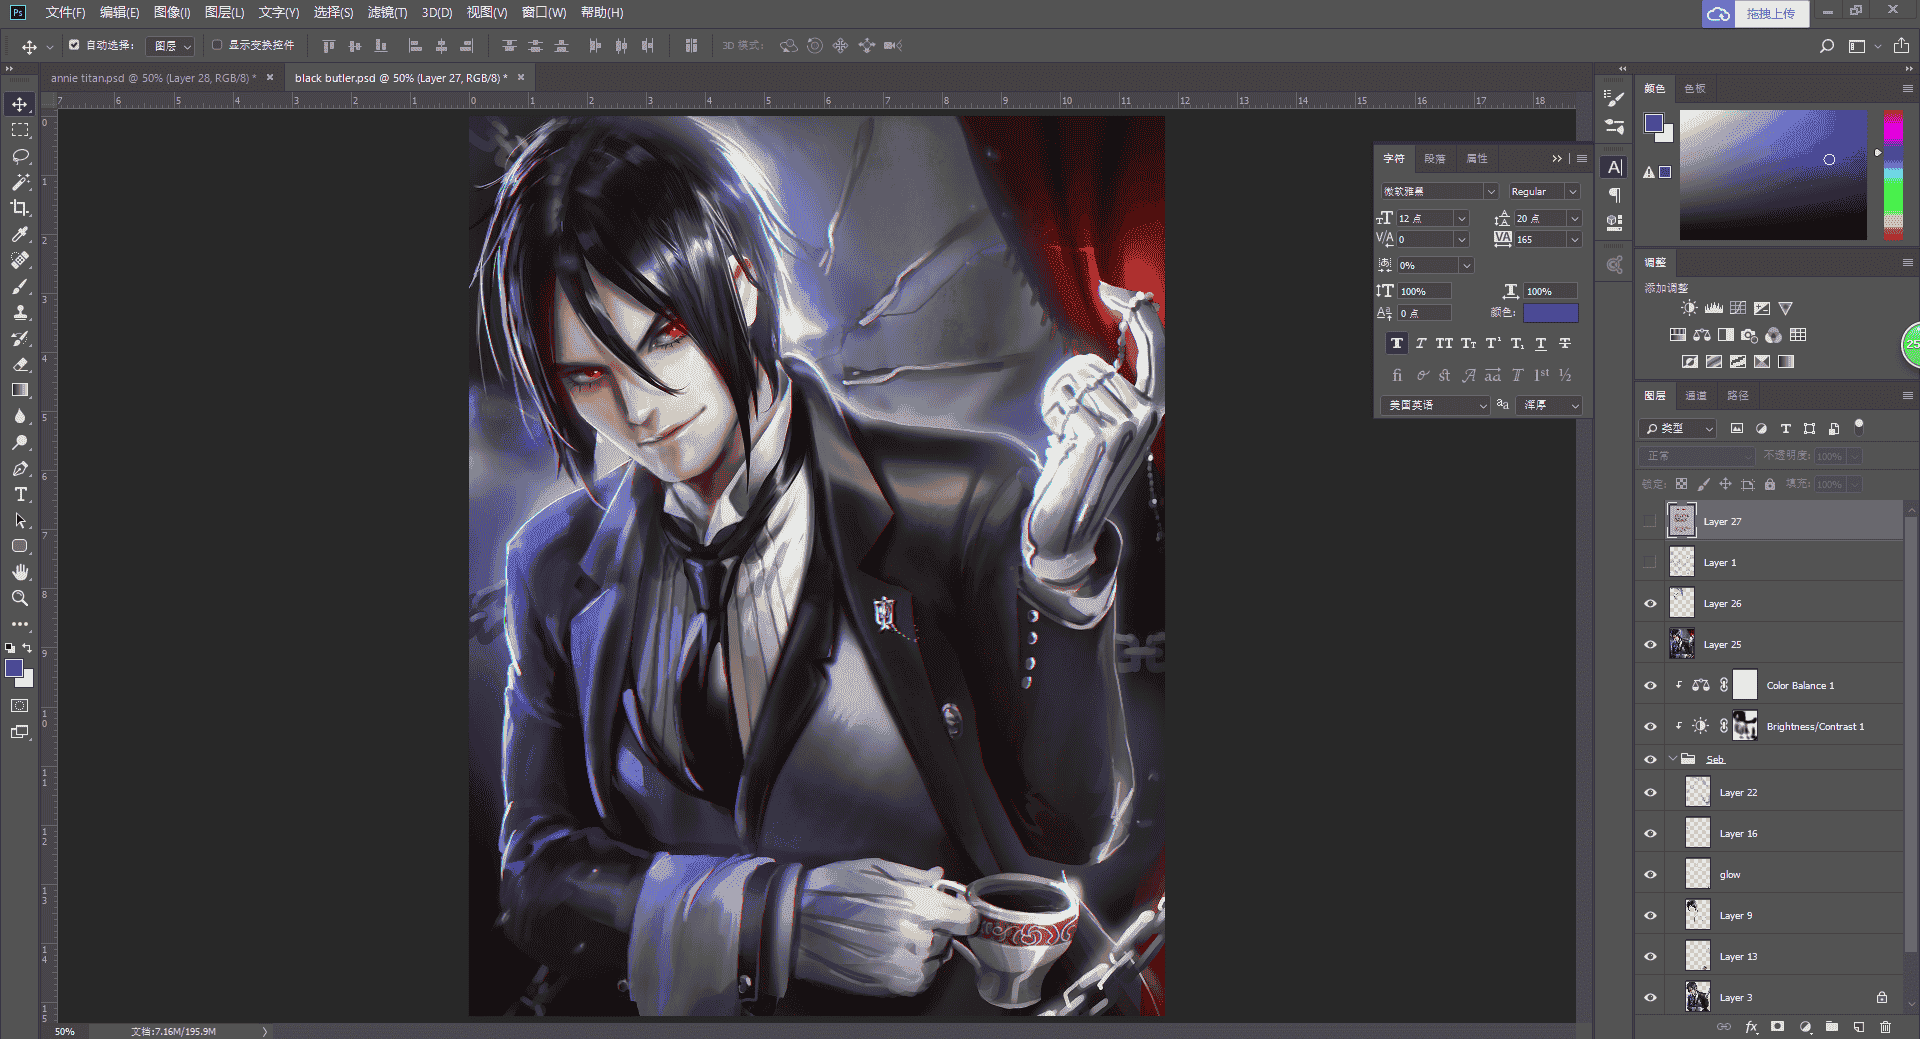Select the Lasso tool
1920x1039 pixels.
20,156
